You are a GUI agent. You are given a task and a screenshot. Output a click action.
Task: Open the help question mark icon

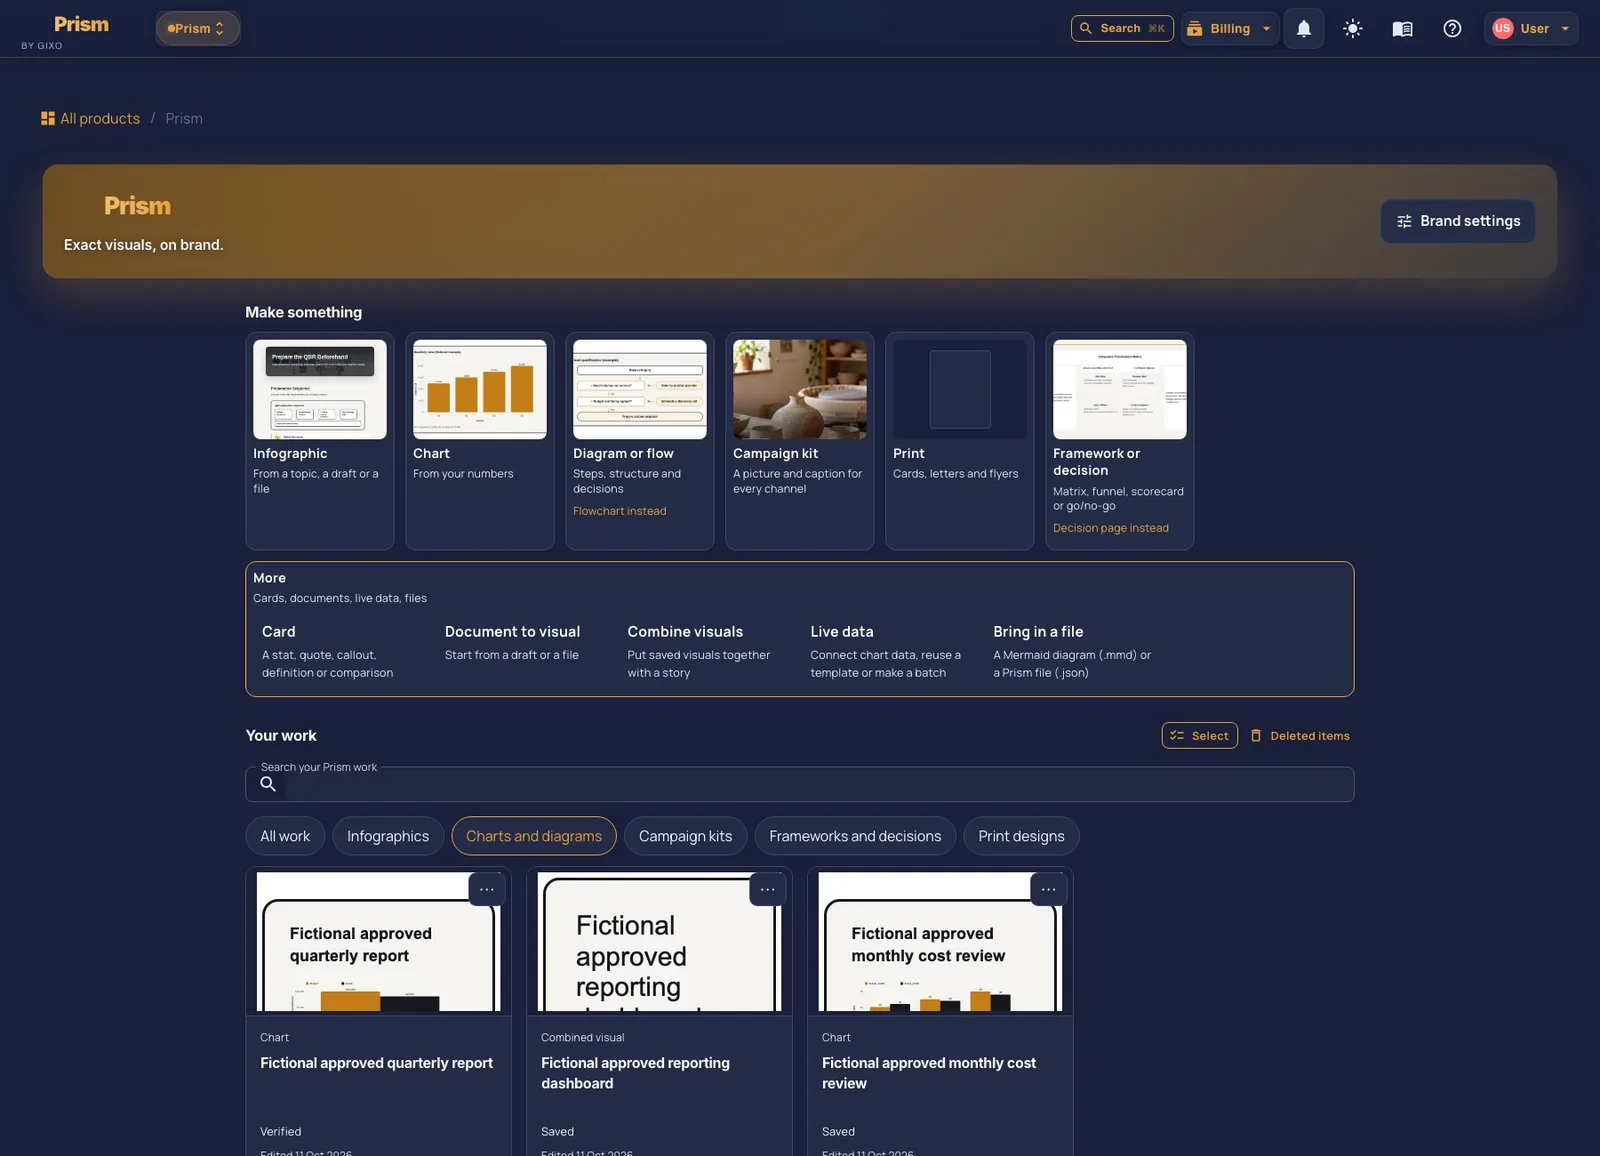coord(1452,29)
